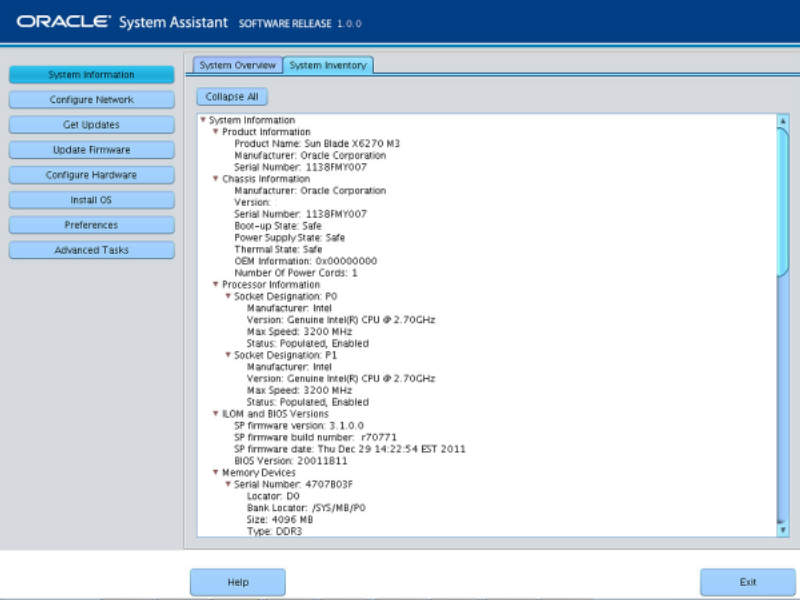
Task: Select Max Speed row under socket P0
Action: (299, 331)
